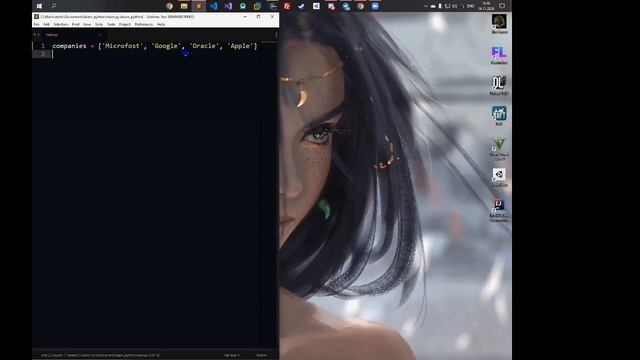
Task: Open Visual Studio Code from taskbar
Action: pos(213,6)
